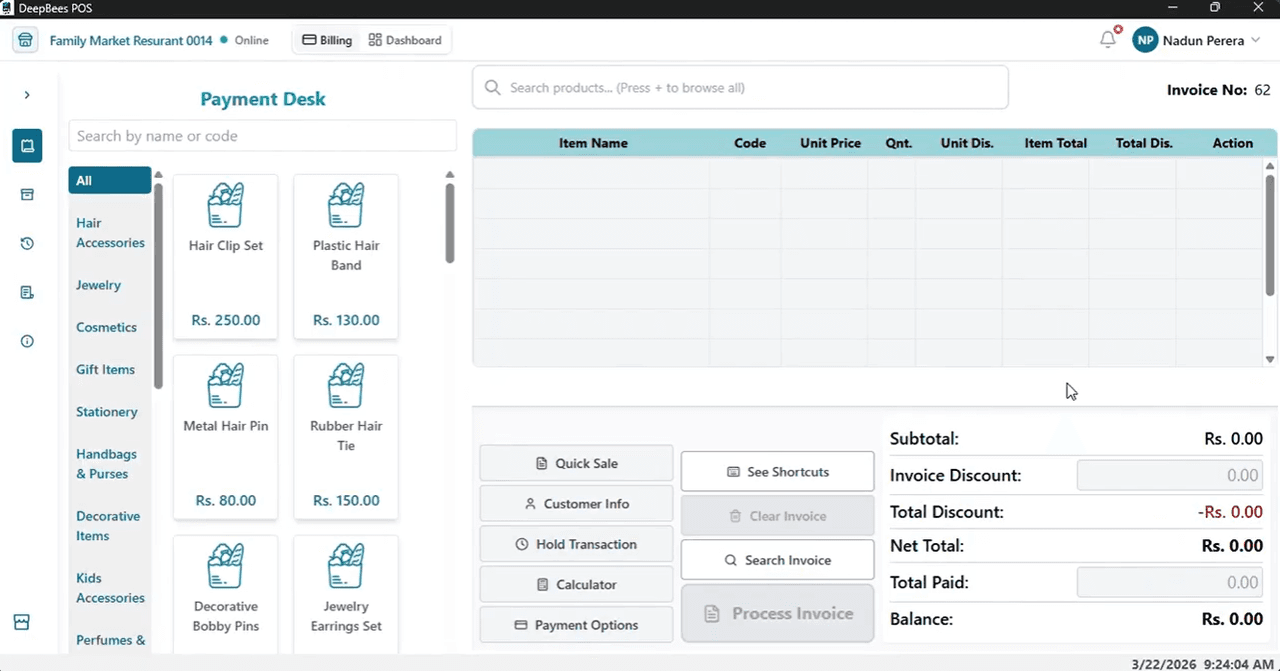Screen dimensions: 1280x671
Task: Add the Decorative Bobby Pins product
Action: point(226,594)
